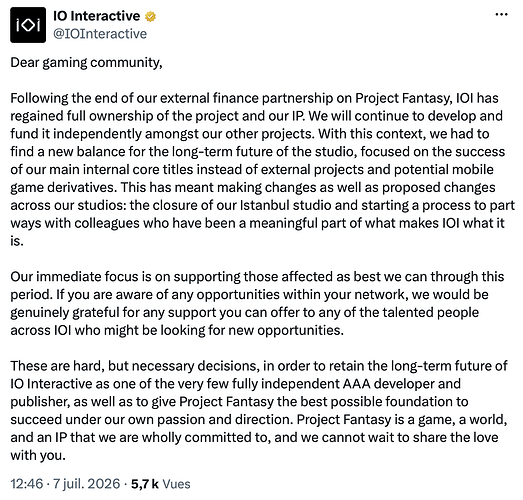Click the IO Interactive display name

click(96, 16)
